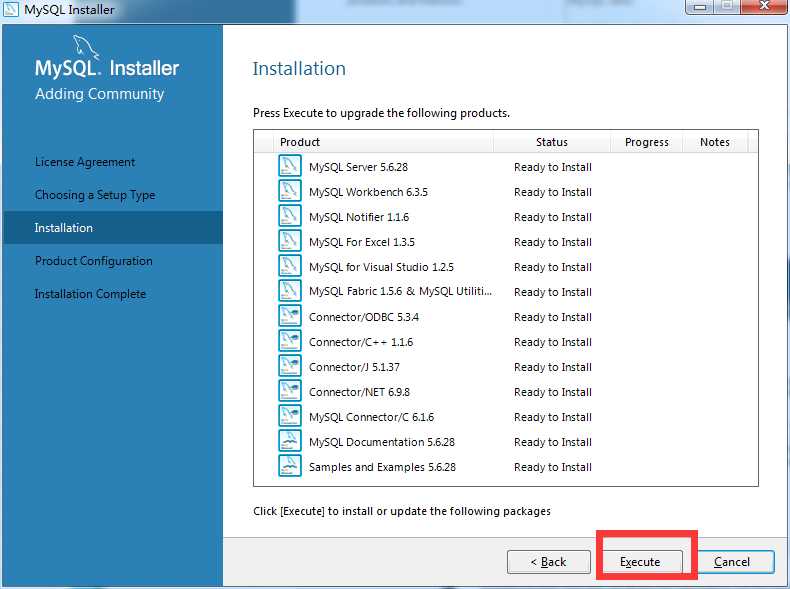
Task: Click the MySQL Workbench 6.3.5 product icon
Action: [x=290, y=191]
